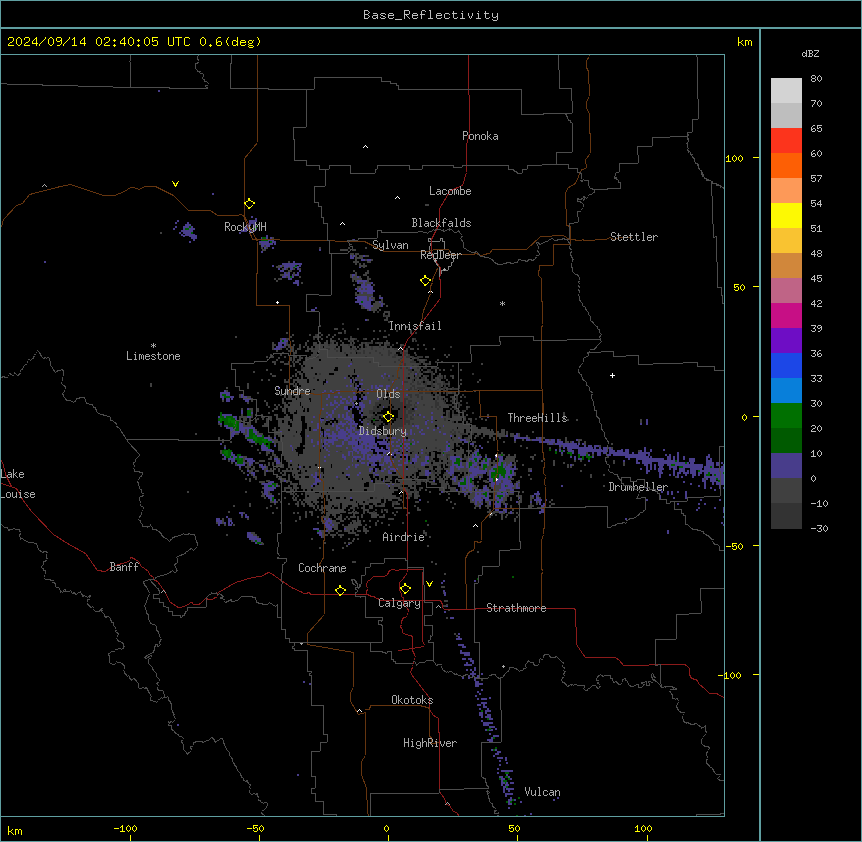Screen dimensions: 862x842
Task: Select the slate purple 0-10 dBZ swatch
Action: click(x=786, y=466)
